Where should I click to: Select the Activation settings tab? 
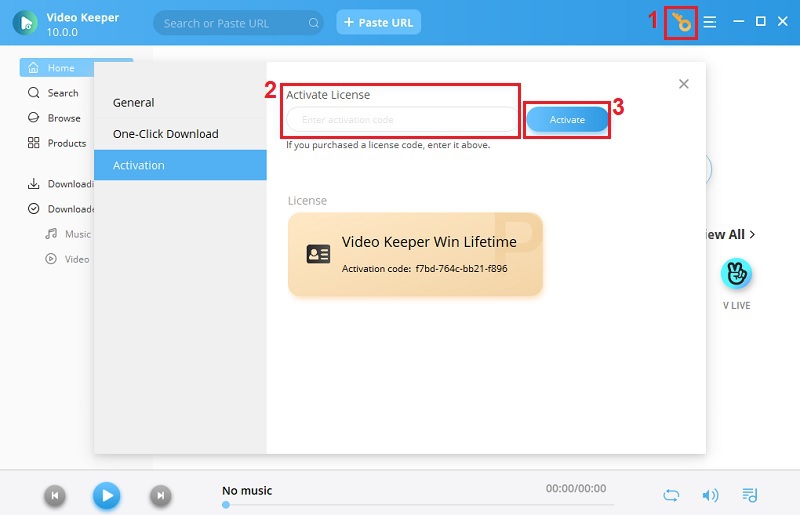click(180, 165)
